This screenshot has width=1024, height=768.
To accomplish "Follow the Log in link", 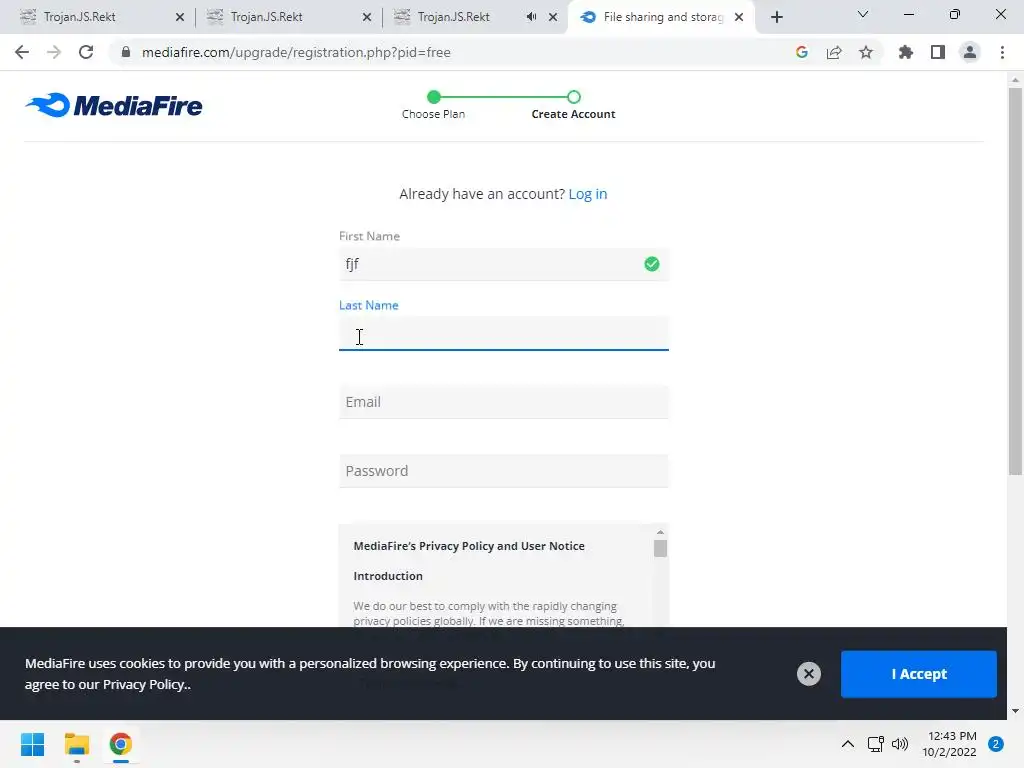I will 588,194.
